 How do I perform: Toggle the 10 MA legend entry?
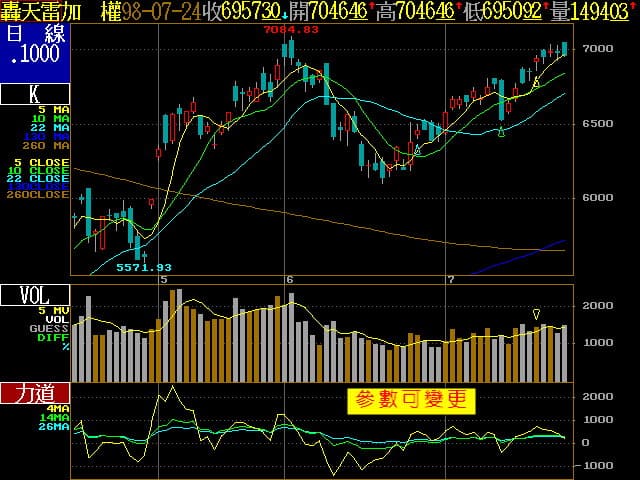56,118
